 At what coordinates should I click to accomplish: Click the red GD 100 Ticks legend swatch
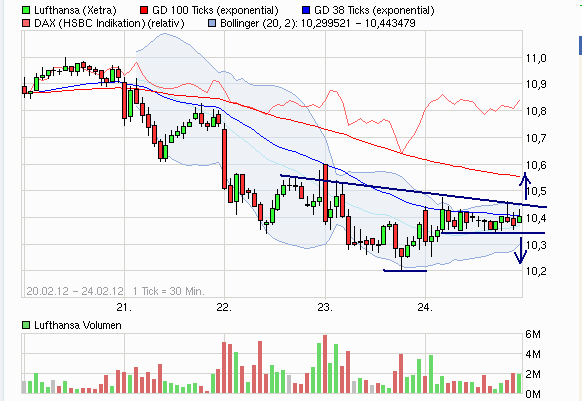click(144, 10)
